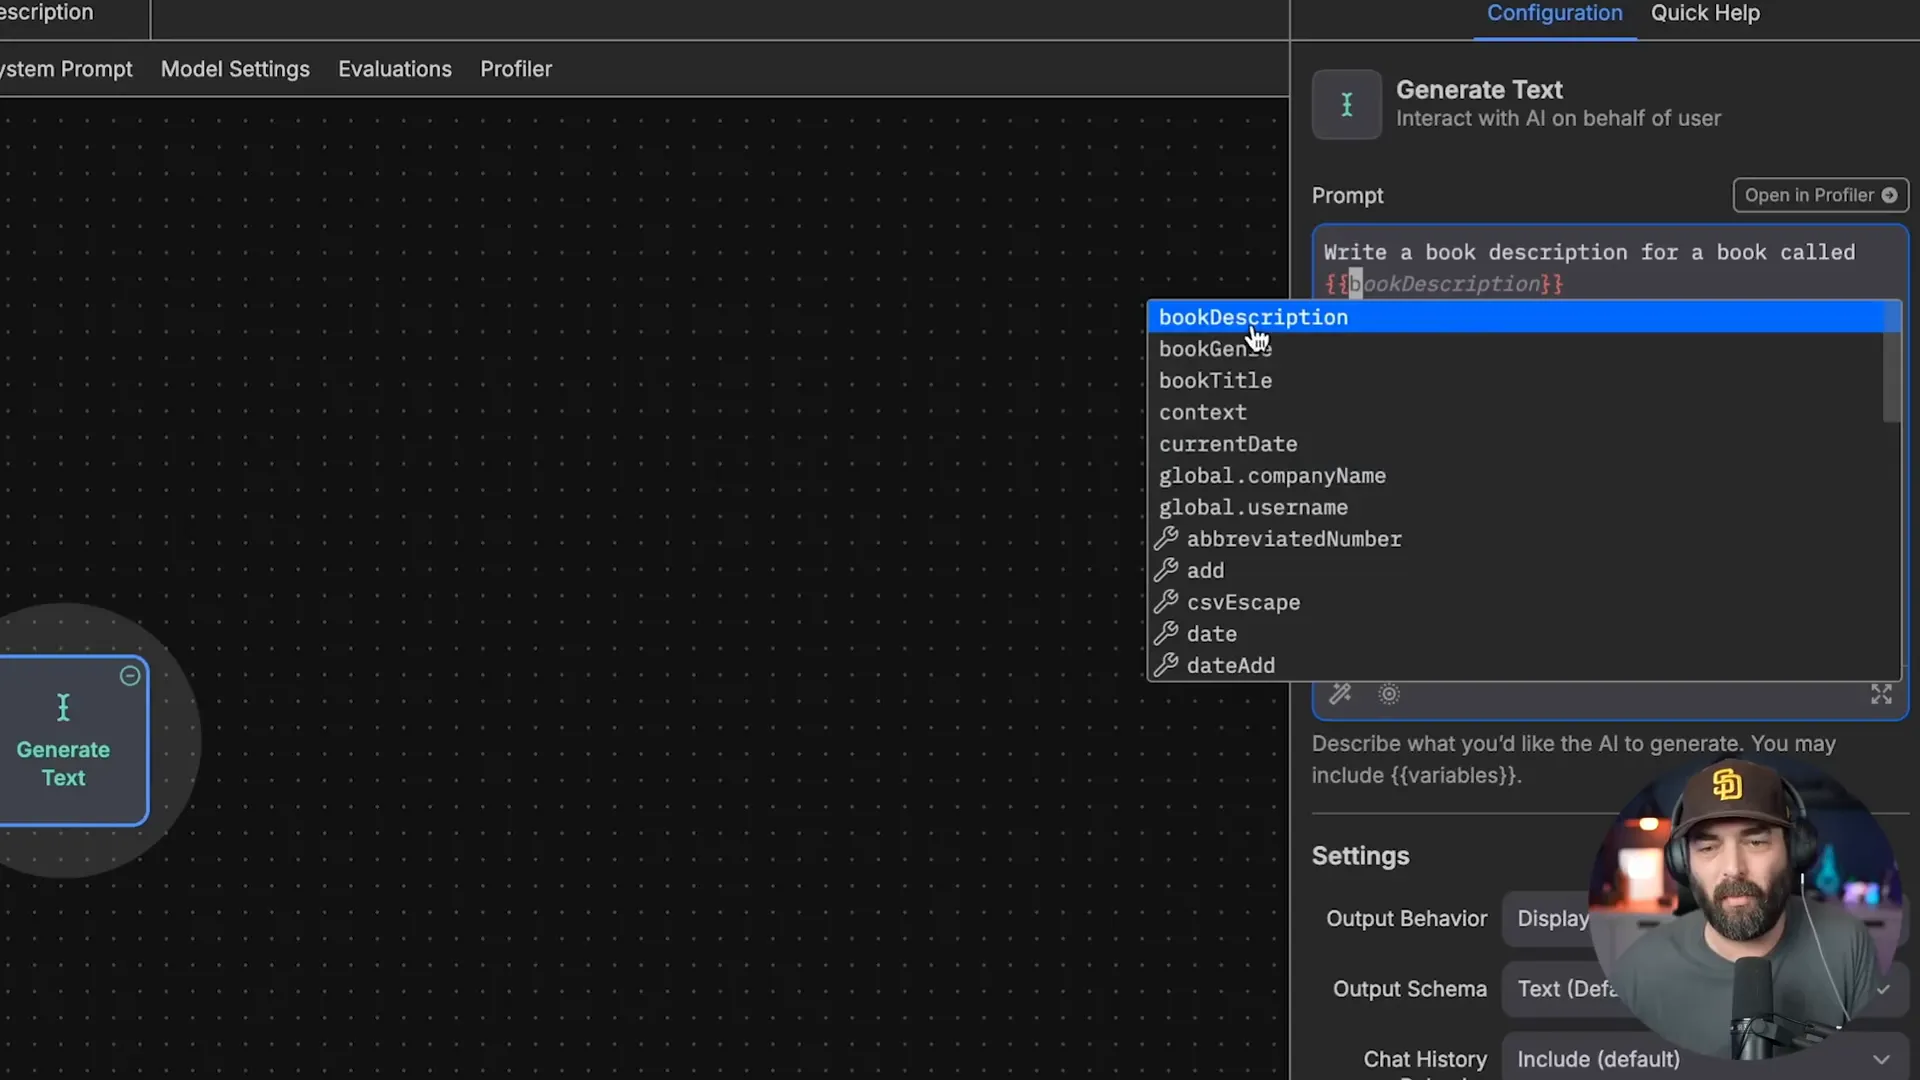Viewport: 1920px width, 1080px height.
Task: Switch to the Quick Help tab
Action: coord(1704,14)
